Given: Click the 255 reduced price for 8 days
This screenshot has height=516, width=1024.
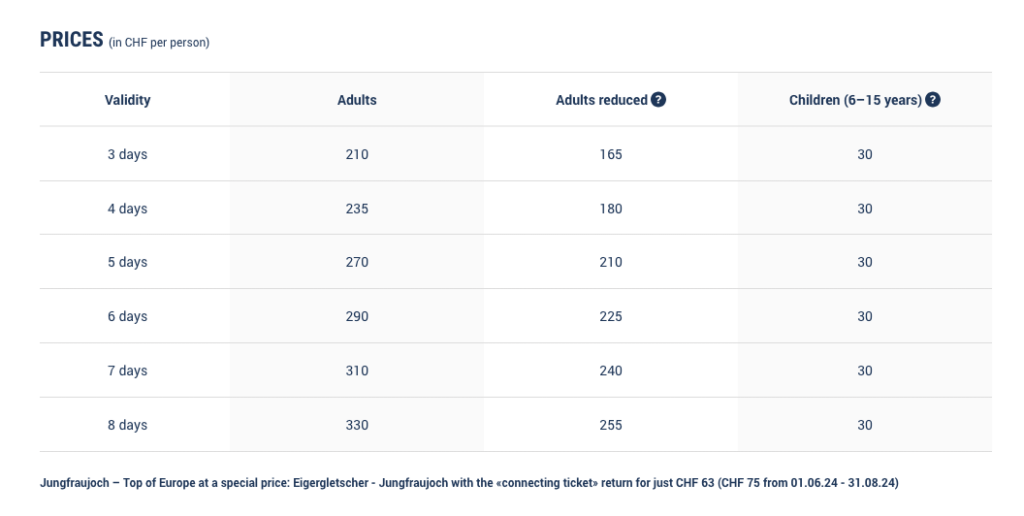Looking at the screenshot, I should tap(611, 425).
